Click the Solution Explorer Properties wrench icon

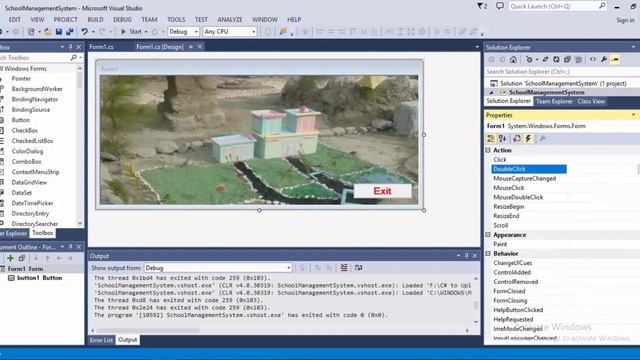point(604,60)
